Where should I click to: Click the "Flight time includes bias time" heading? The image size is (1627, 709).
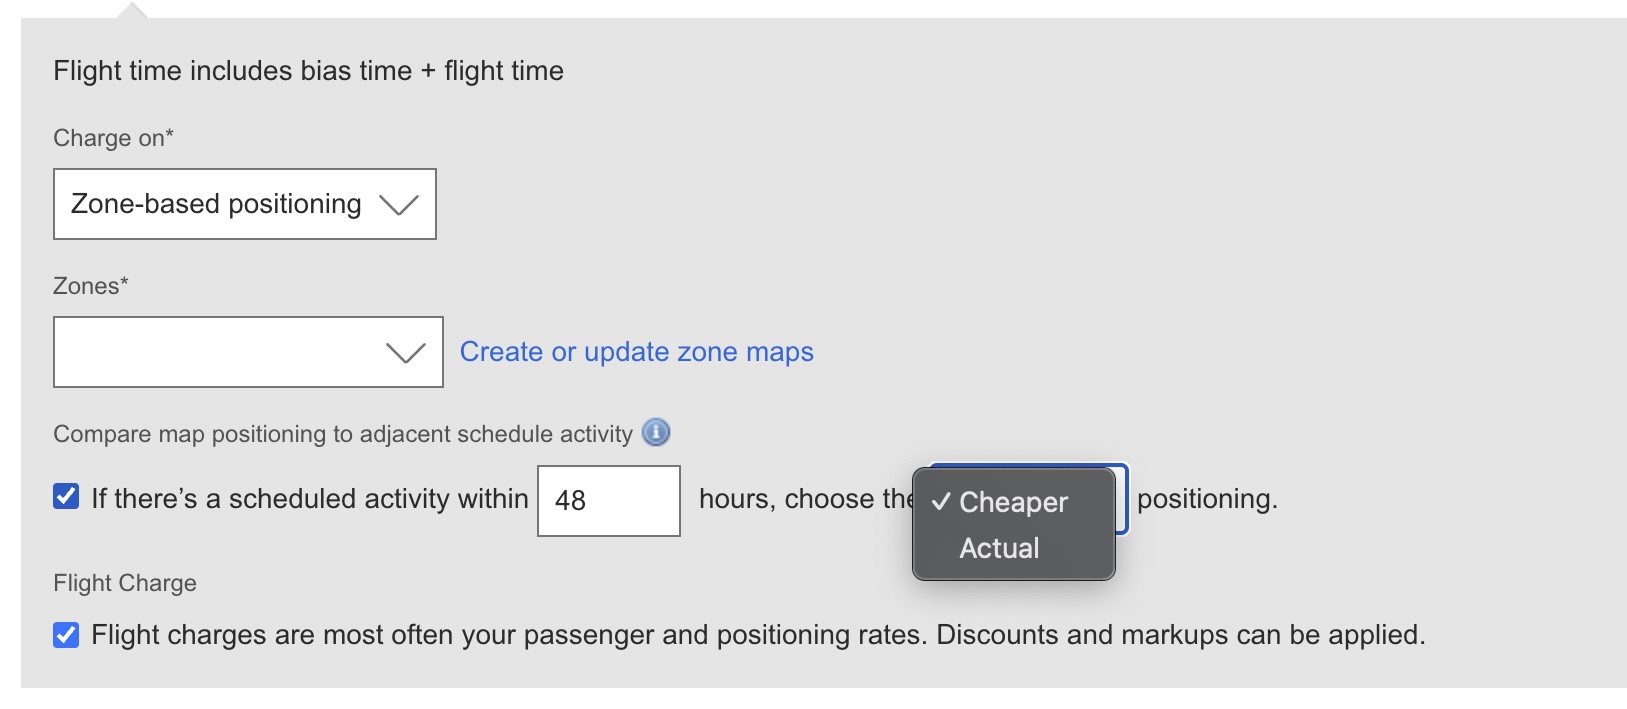pos(308,71)
